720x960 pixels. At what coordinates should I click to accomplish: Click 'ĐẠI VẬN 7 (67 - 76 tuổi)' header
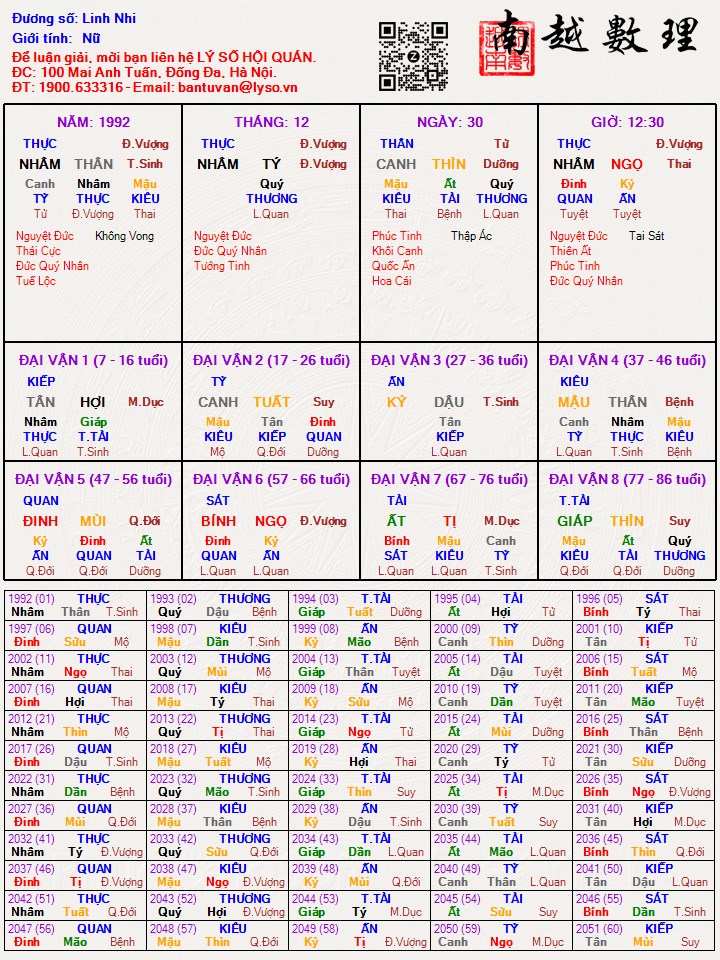pos(449,479)
